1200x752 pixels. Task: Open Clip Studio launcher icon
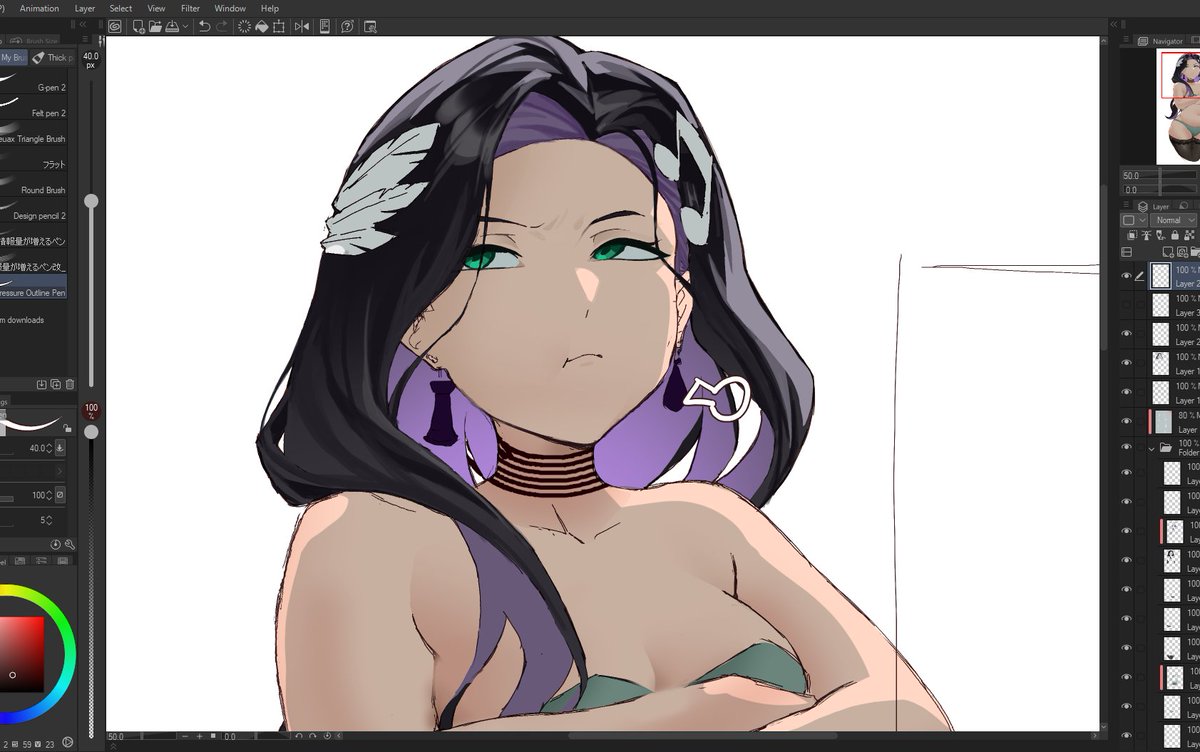114,27
